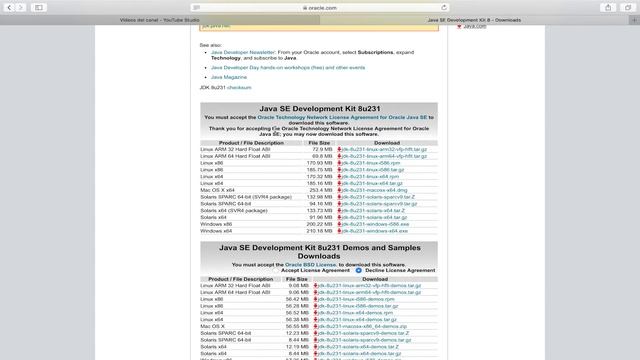640x360 pixels.
Task: Download jdk-8u231-macosx-x86_64-demos.zip
Action: pyautogui.click(x=362, y=327)
